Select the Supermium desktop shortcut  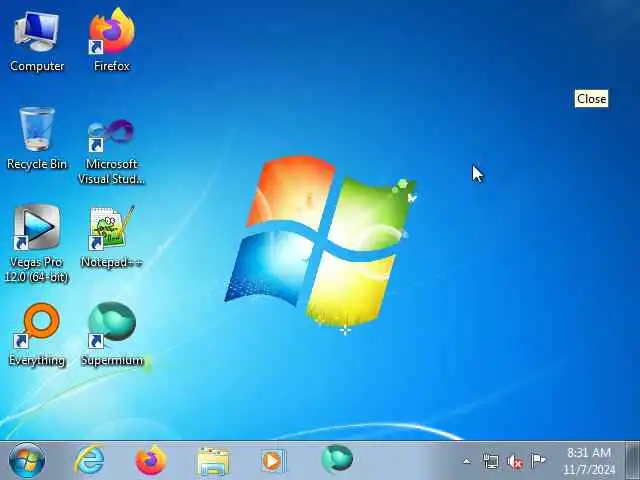(112, 335)
